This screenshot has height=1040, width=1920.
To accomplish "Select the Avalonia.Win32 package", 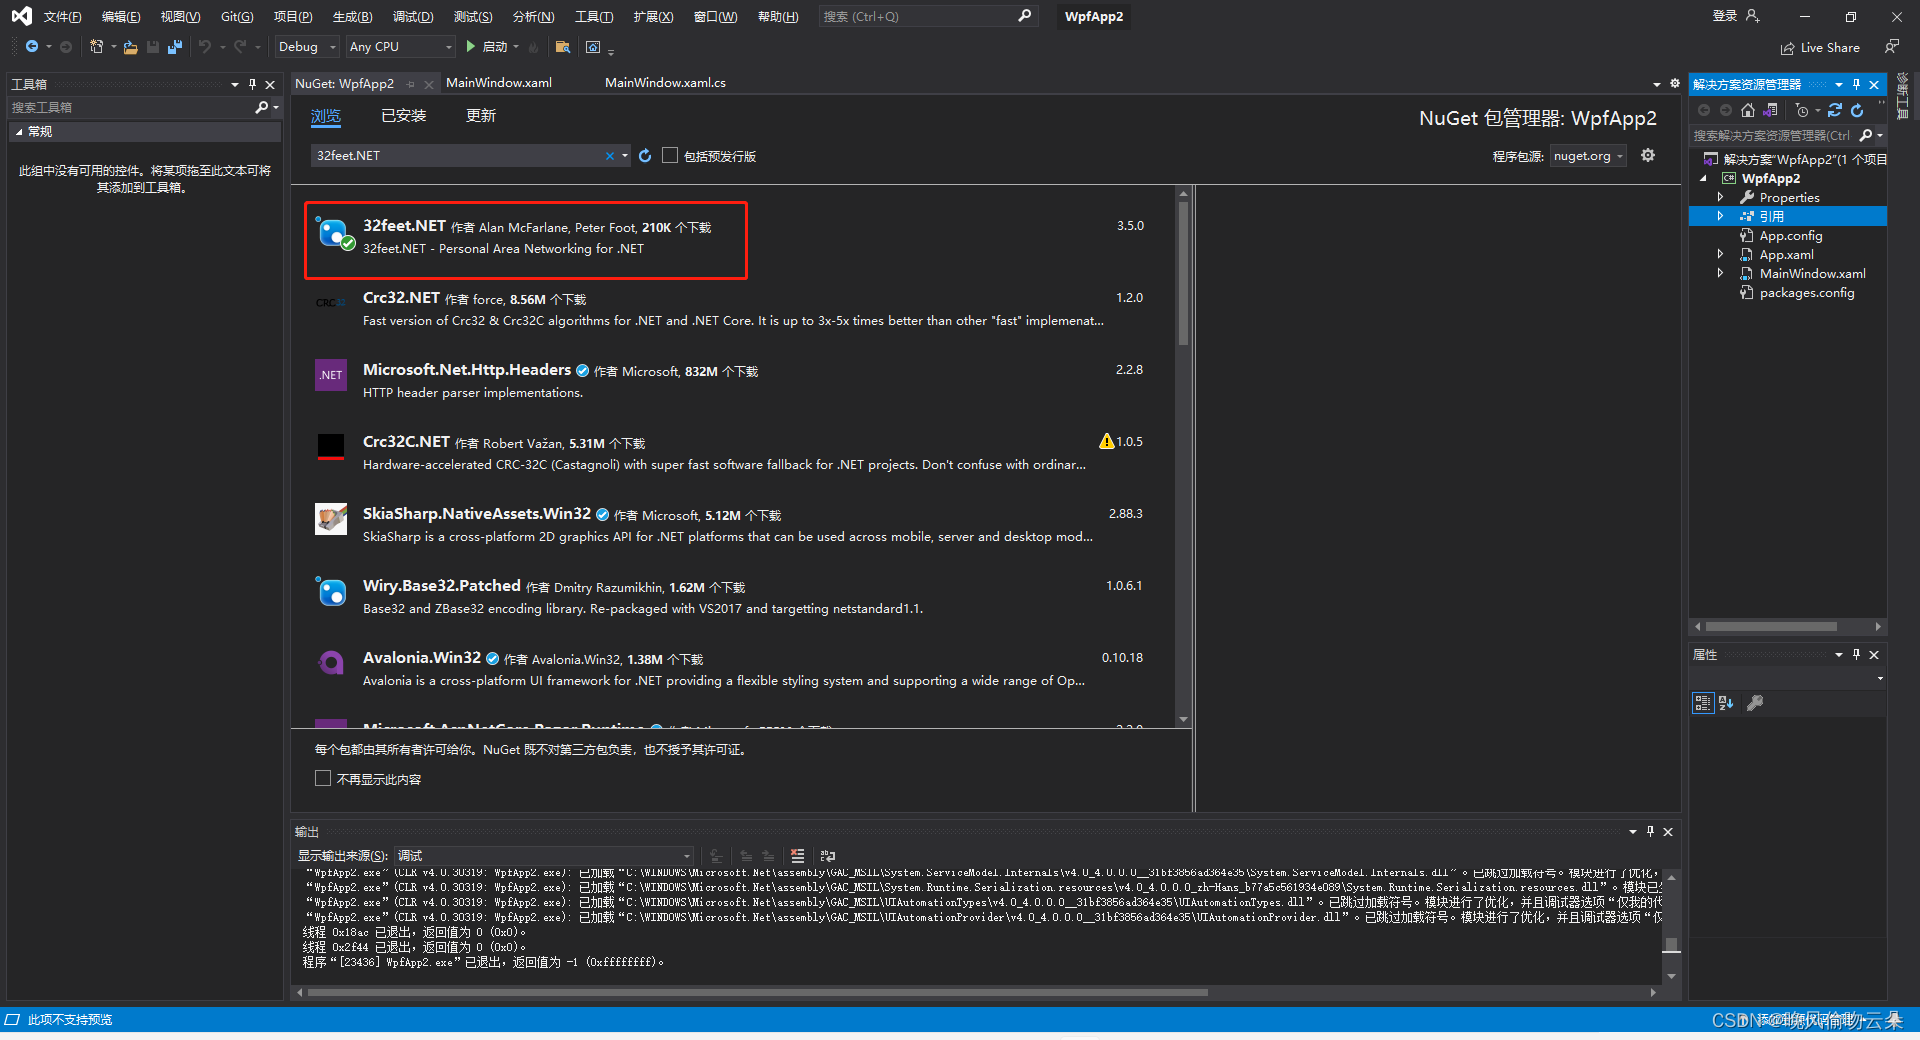I will click(x=735, y=669).
